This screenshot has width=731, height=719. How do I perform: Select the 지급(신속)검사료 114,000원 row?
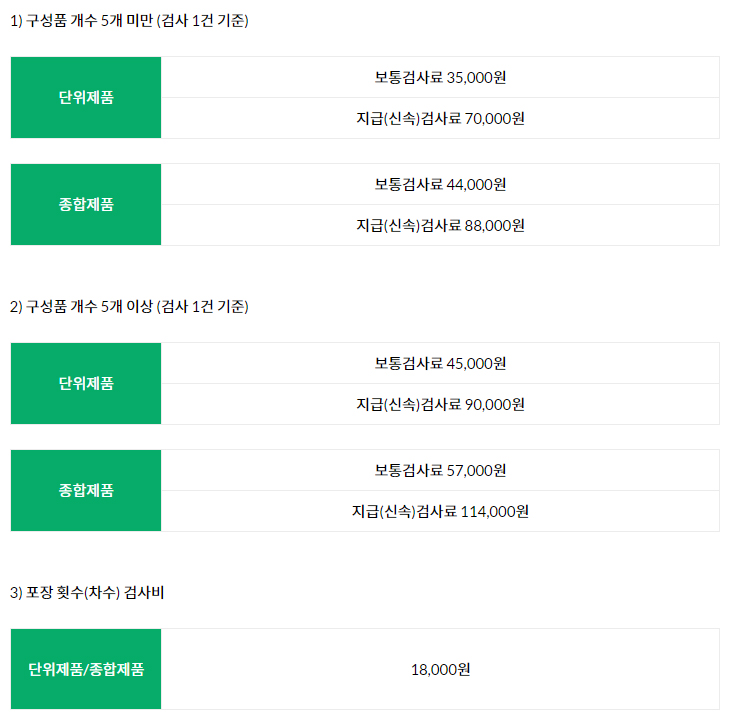(x=440, y=511)
